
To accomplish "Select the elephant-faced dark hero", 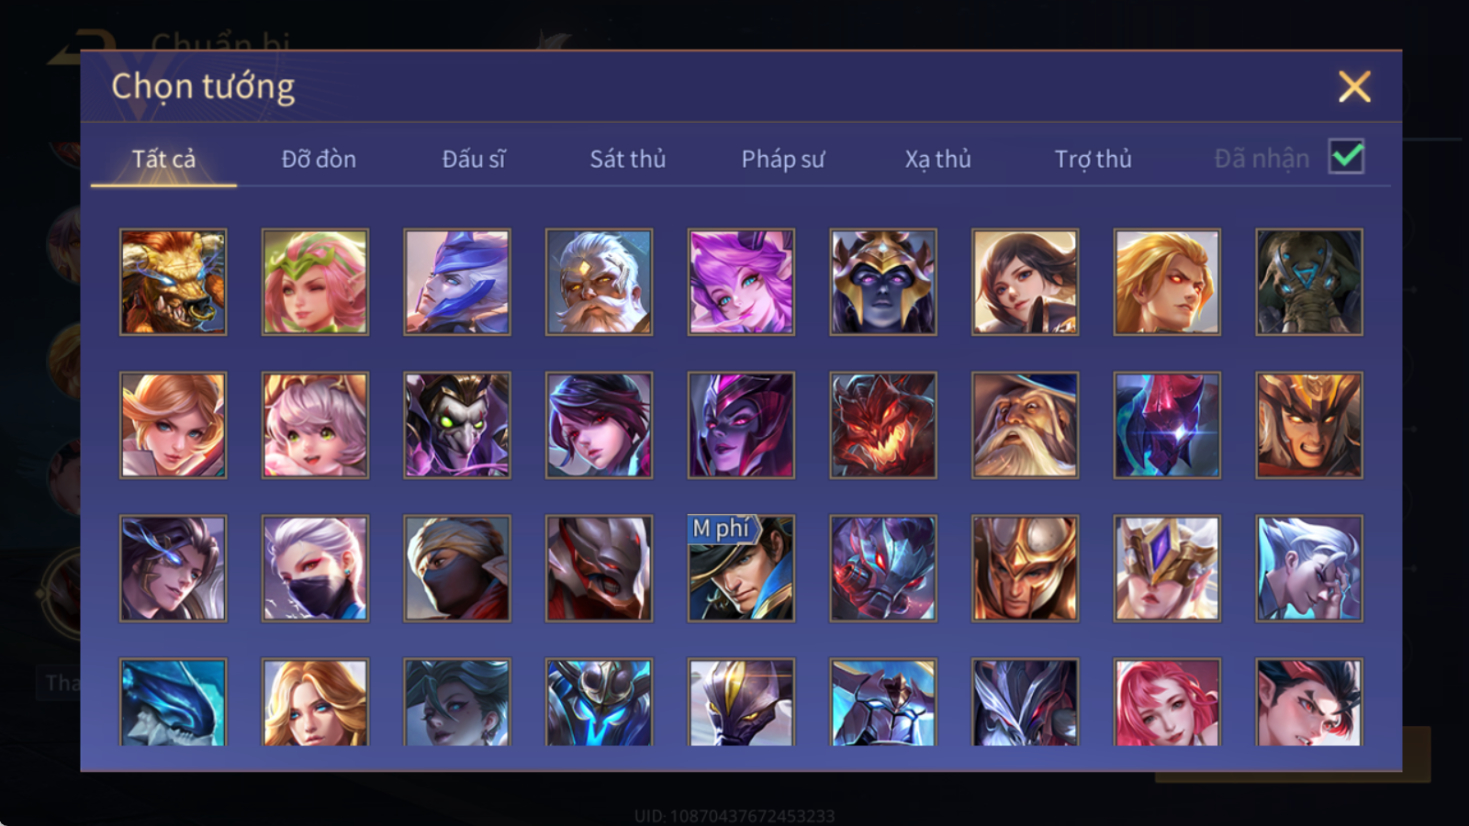I will tap(1309, 282).
